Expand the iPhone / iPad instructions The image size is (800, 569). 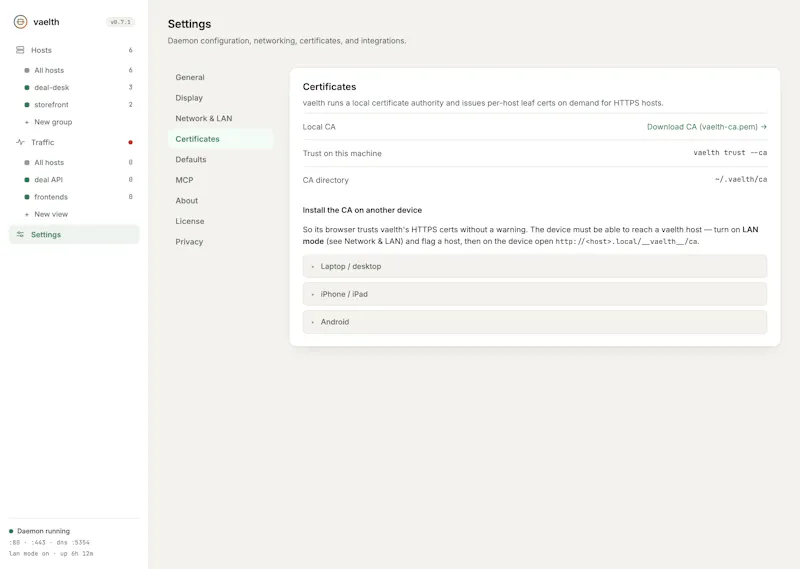tap(535, 294)
